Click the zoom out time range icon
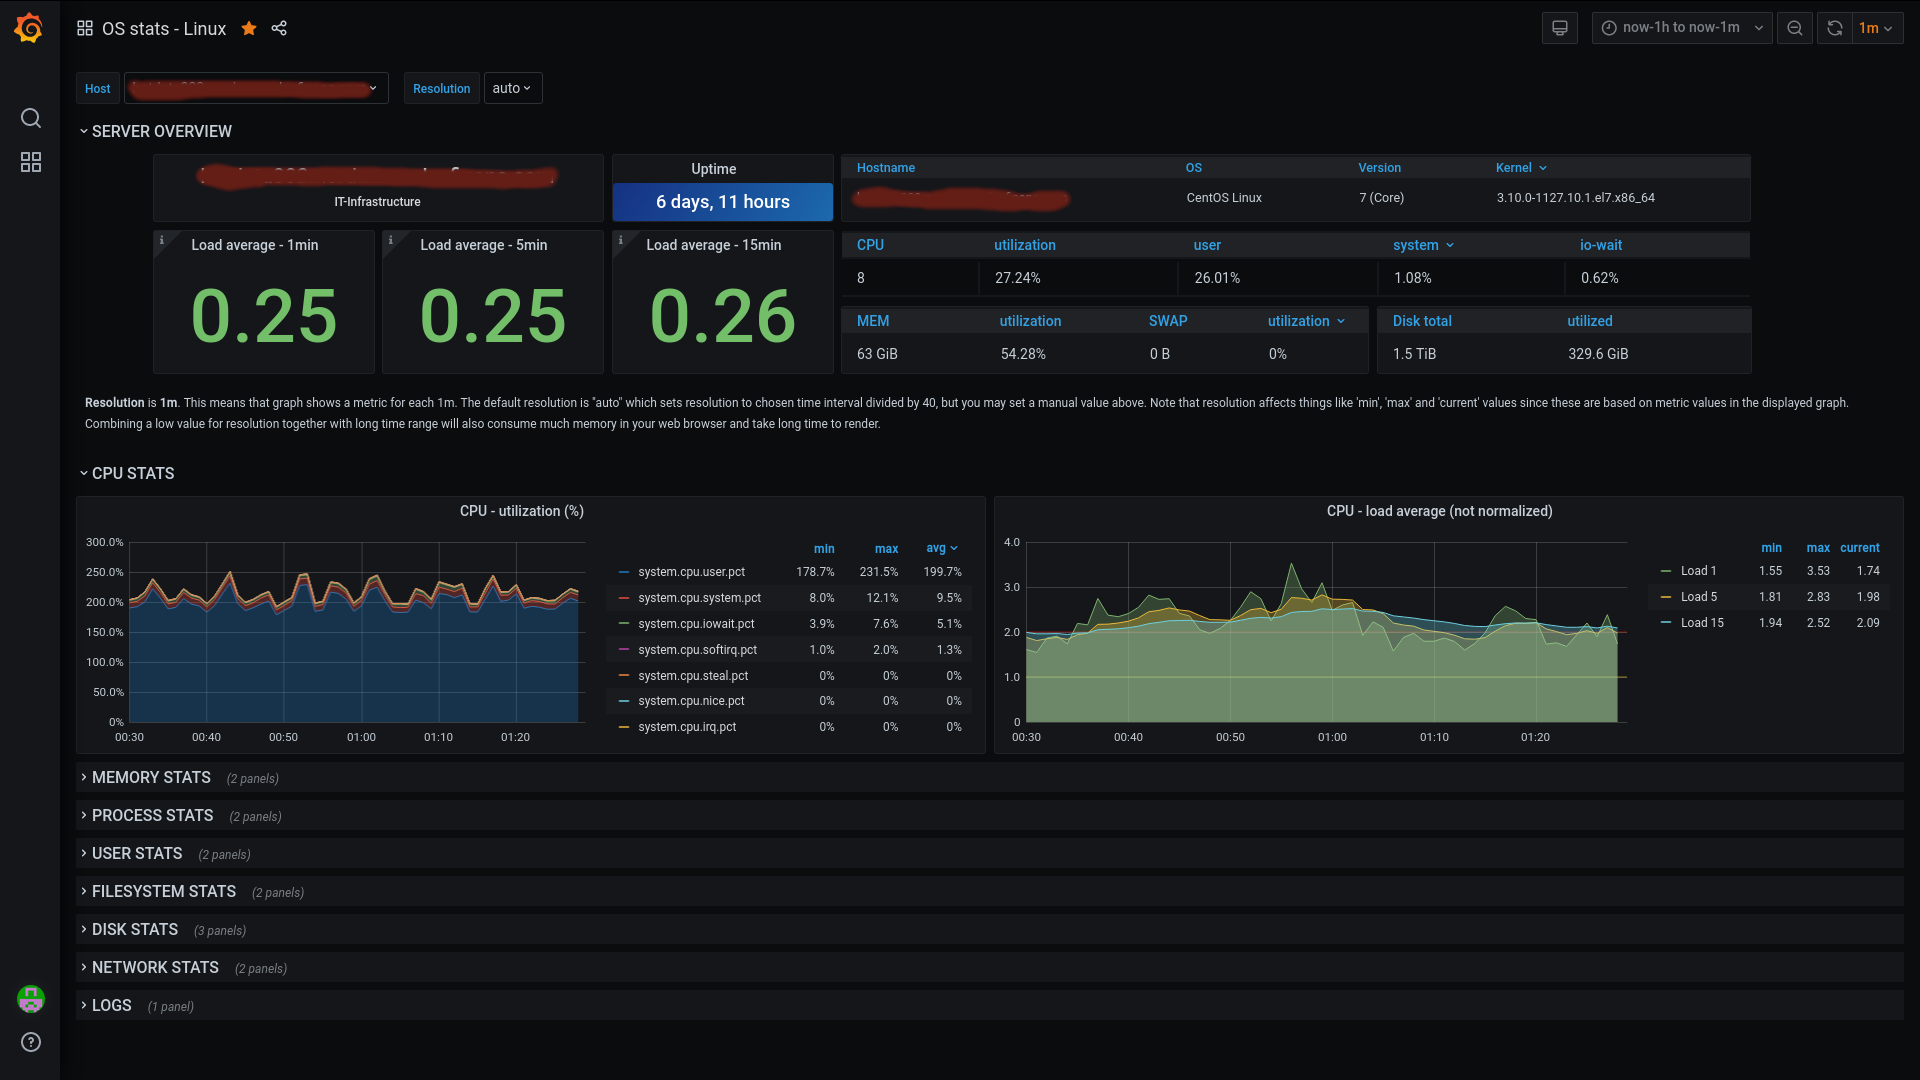The height and width of the screenshot is (1080, 1920). pos(1795,28)
